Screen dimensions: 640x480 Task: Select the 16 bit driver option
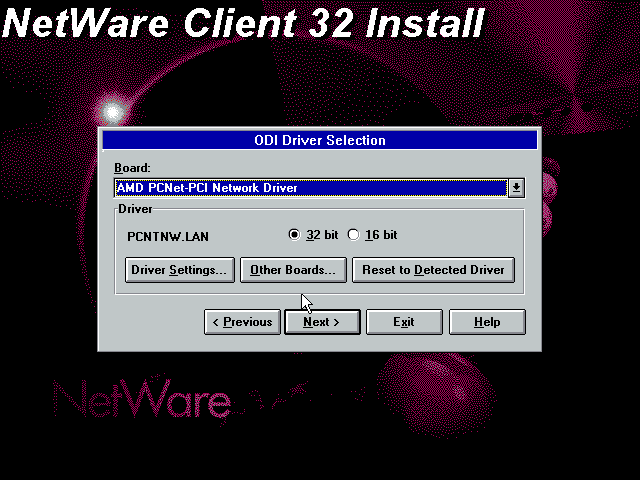[372, 235]
